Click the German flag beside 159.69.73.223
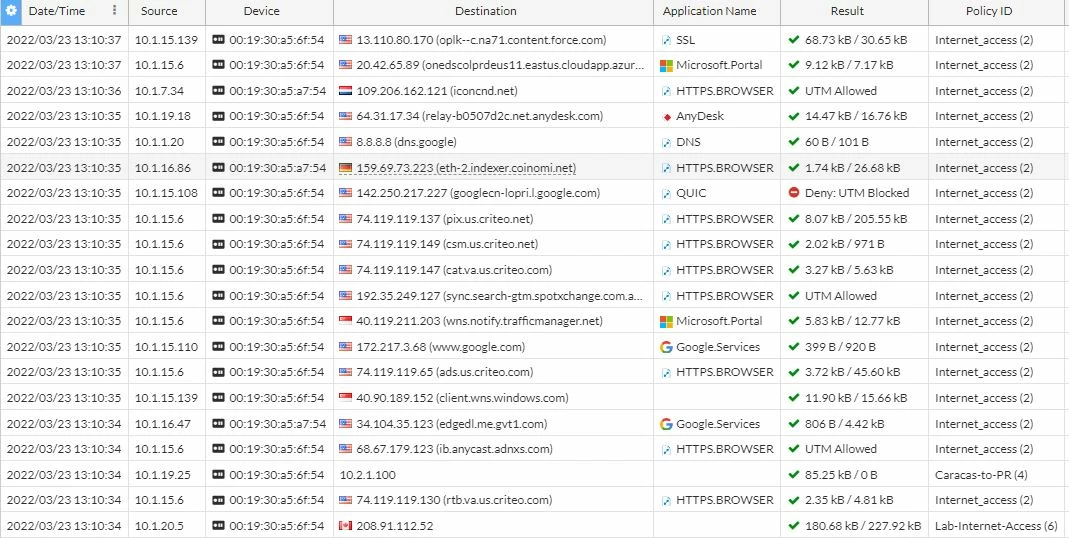 coord(346,168)
